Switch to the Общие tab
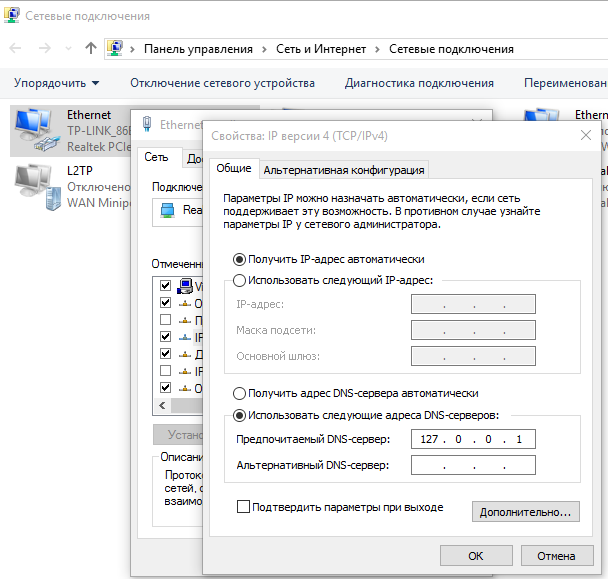This screenshot has width=608, height=579. [x=233, y=168]
